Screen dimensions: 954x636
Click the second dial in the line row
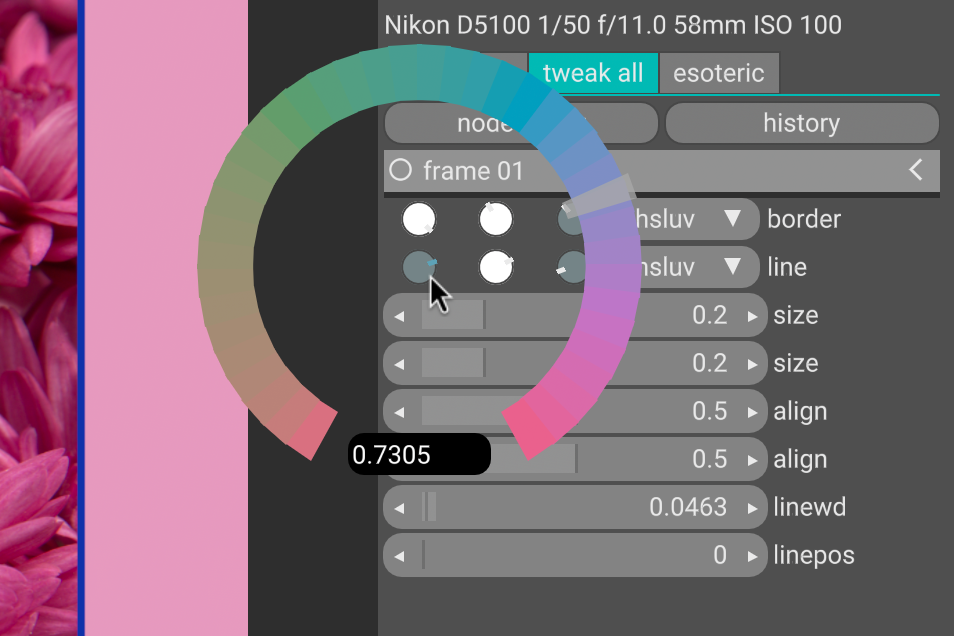click(x=496, y=267)
